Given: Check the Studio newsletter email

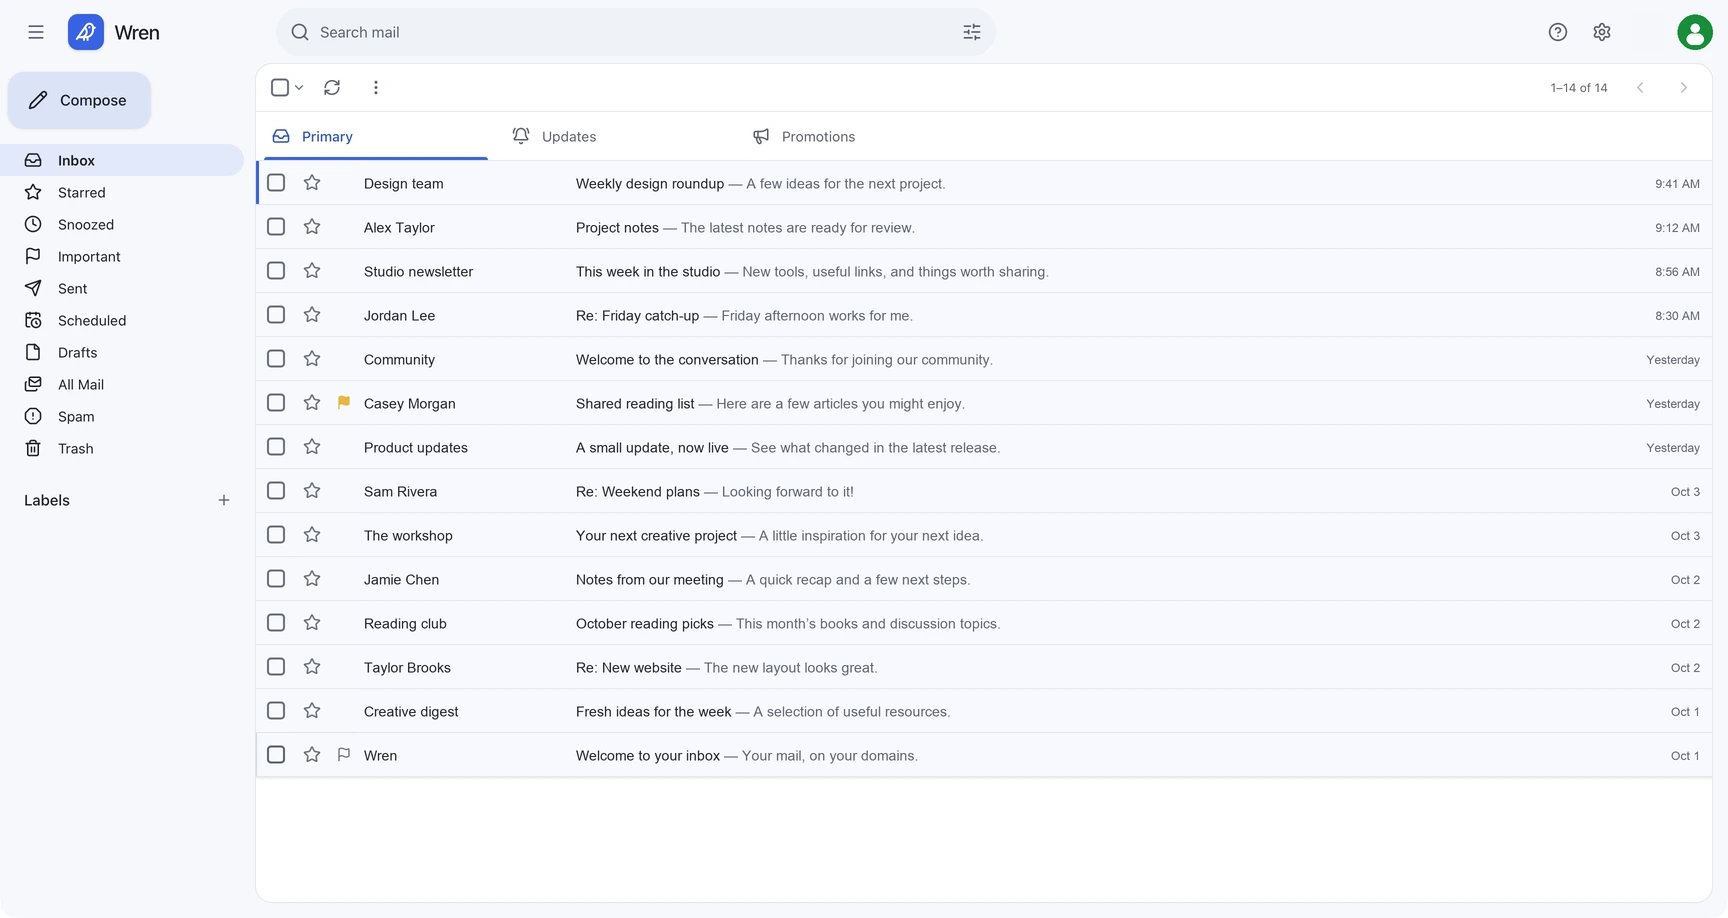Looking at the screenshot, I should (x=276, y=271).
